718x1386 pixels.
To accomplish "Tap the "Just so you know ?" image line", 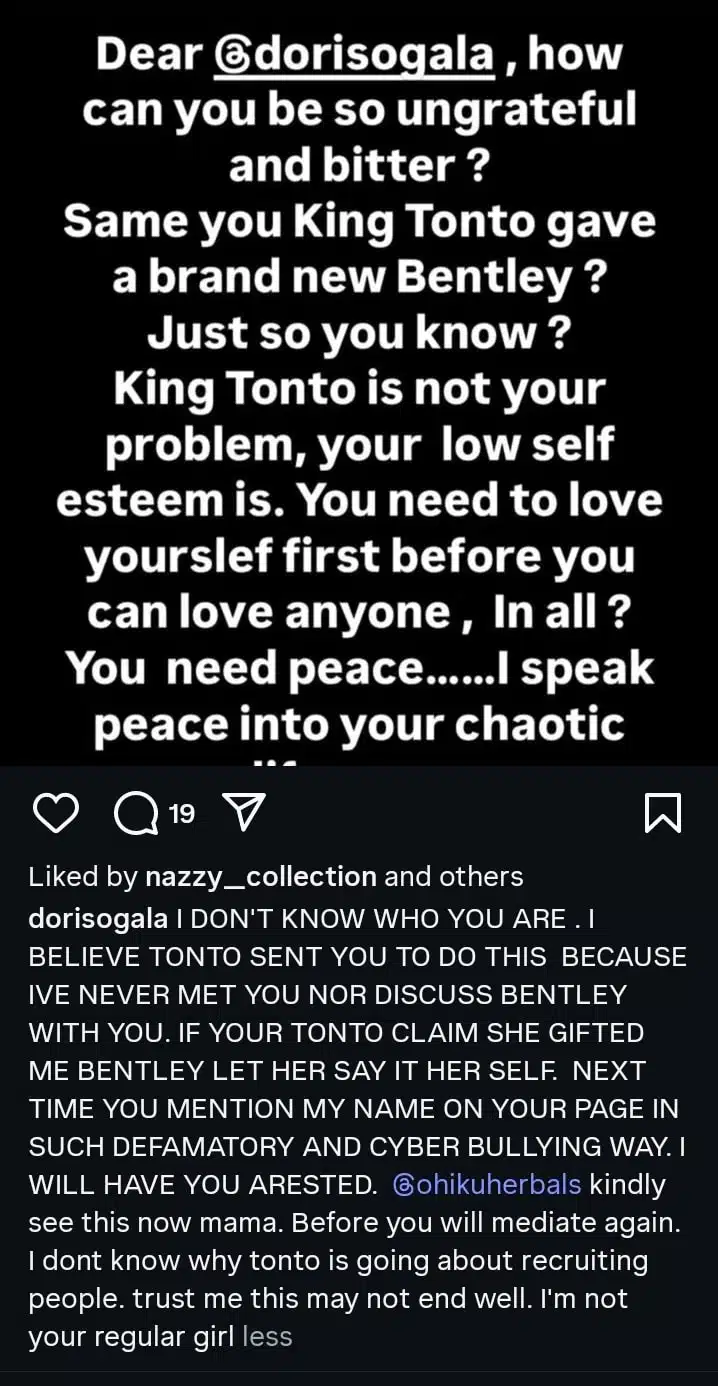I will pos(359,332).
